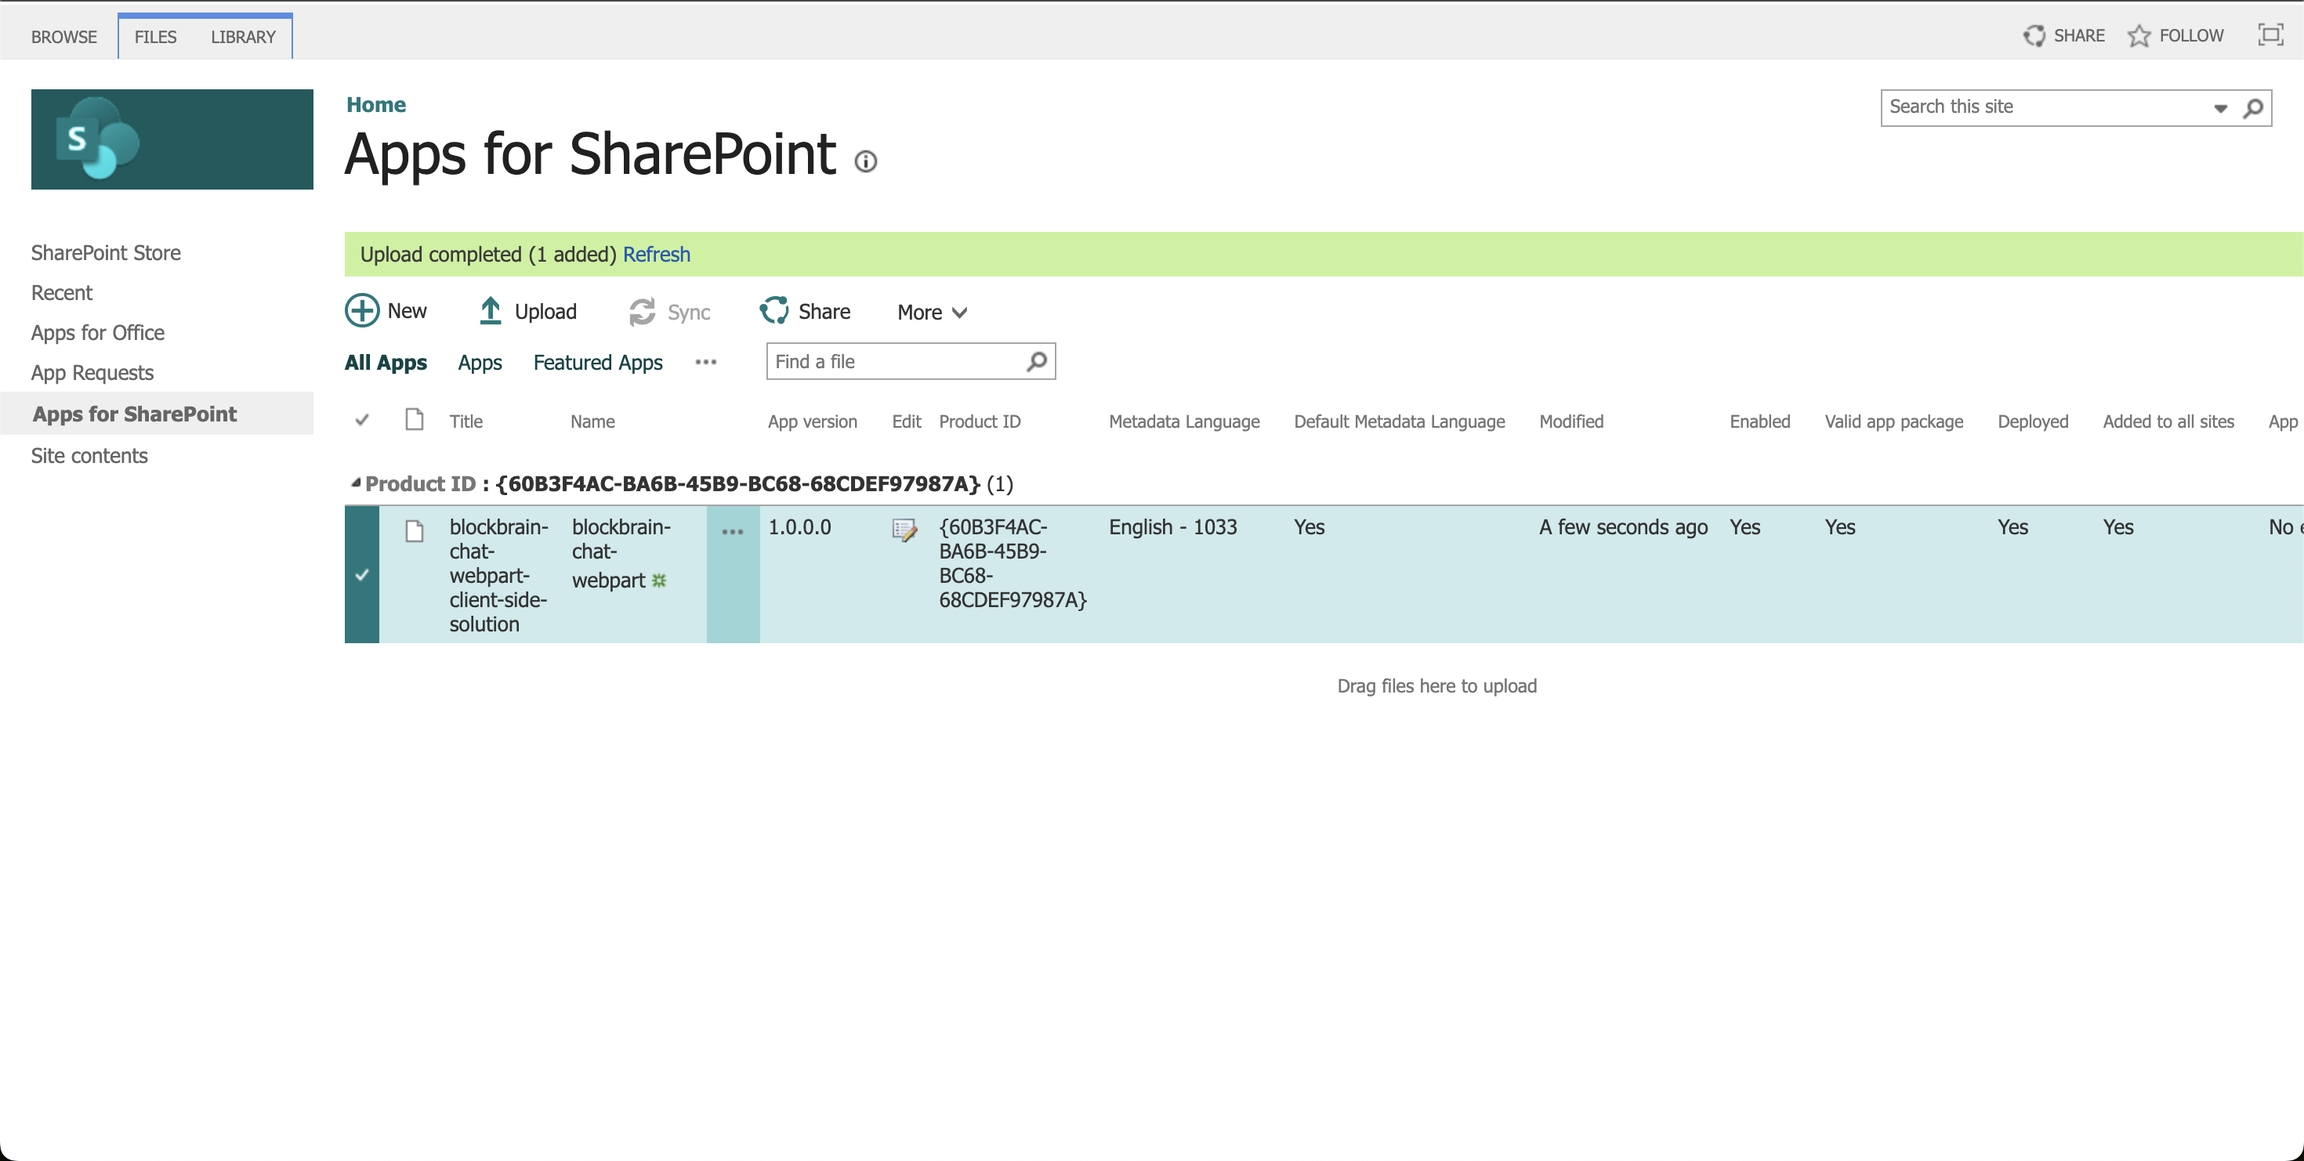Click the focus on content icon

tap(2270, 35)
